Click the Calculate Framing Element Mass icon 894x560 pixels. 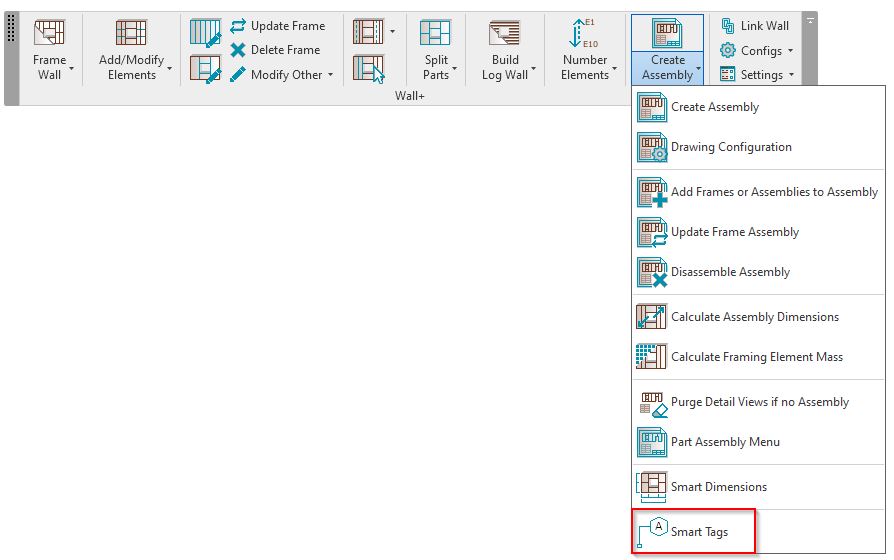pos(651,356)
